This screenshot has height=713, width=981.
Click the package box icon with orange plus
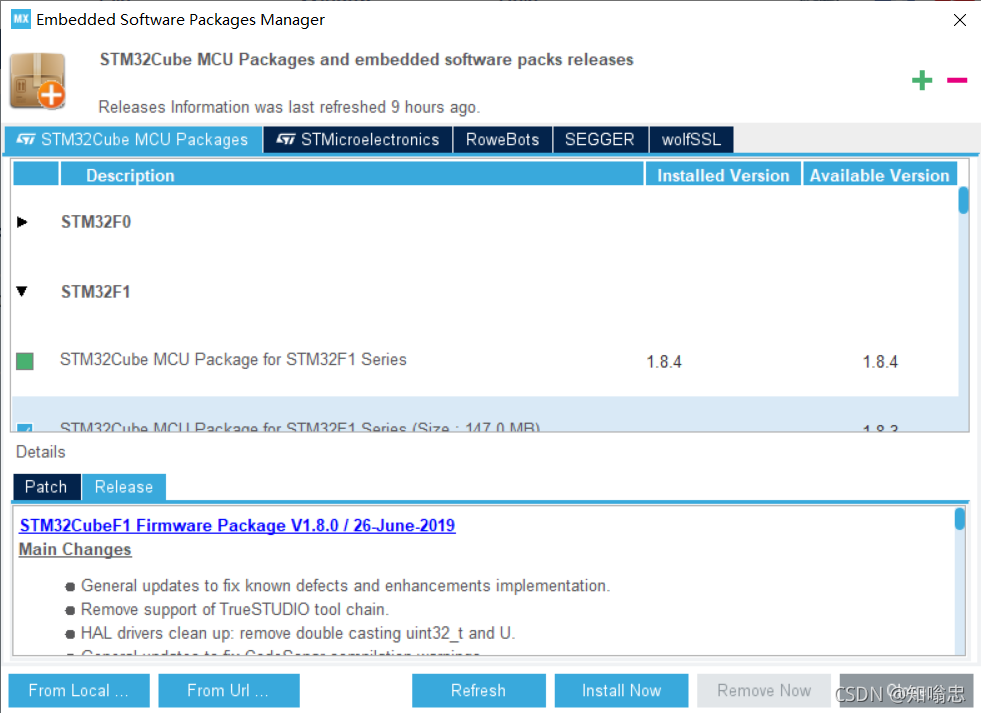pyautogui.click(x=38, y=81)
